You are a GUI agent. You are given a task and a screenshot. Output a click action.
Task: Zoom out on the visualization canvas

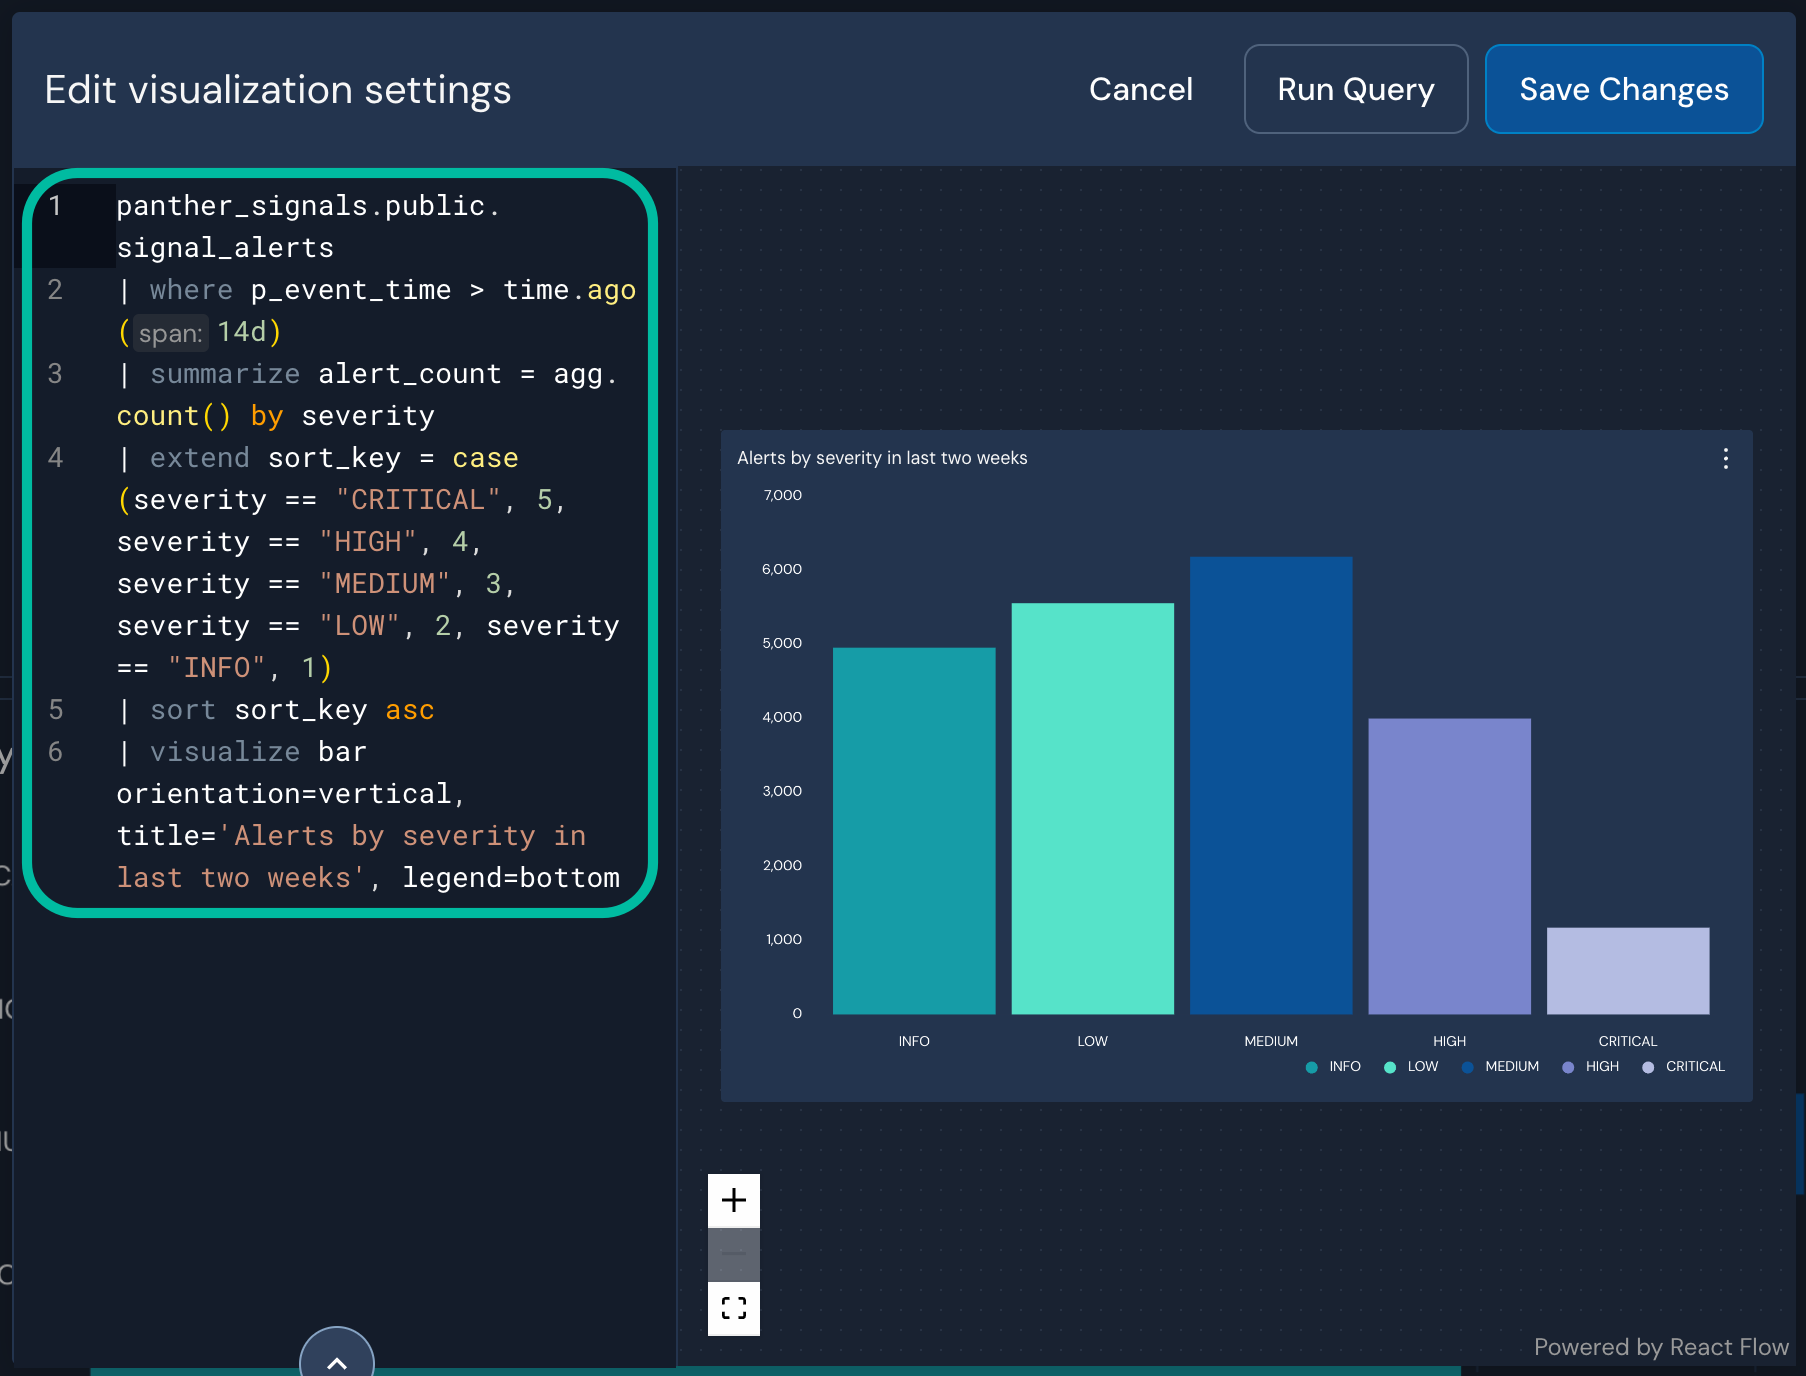(733, 1254)
